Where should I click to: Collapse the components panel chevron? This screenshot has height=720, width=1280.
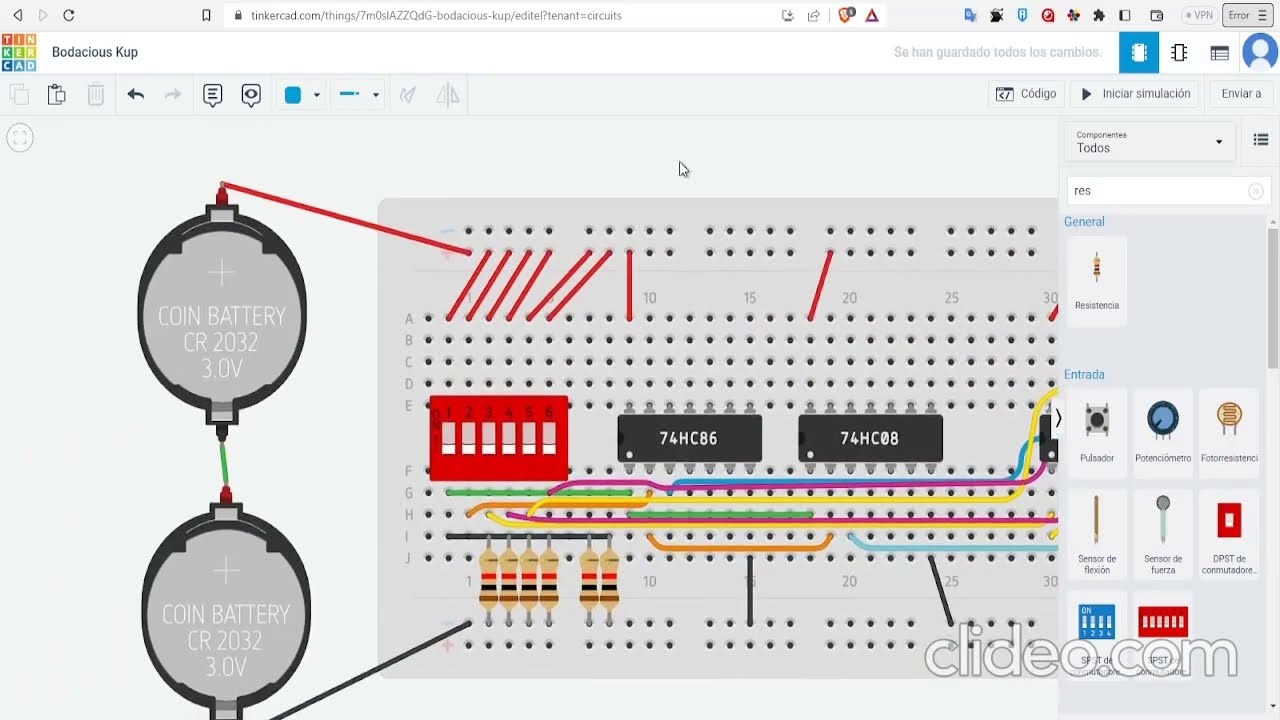coord(1058,418)
